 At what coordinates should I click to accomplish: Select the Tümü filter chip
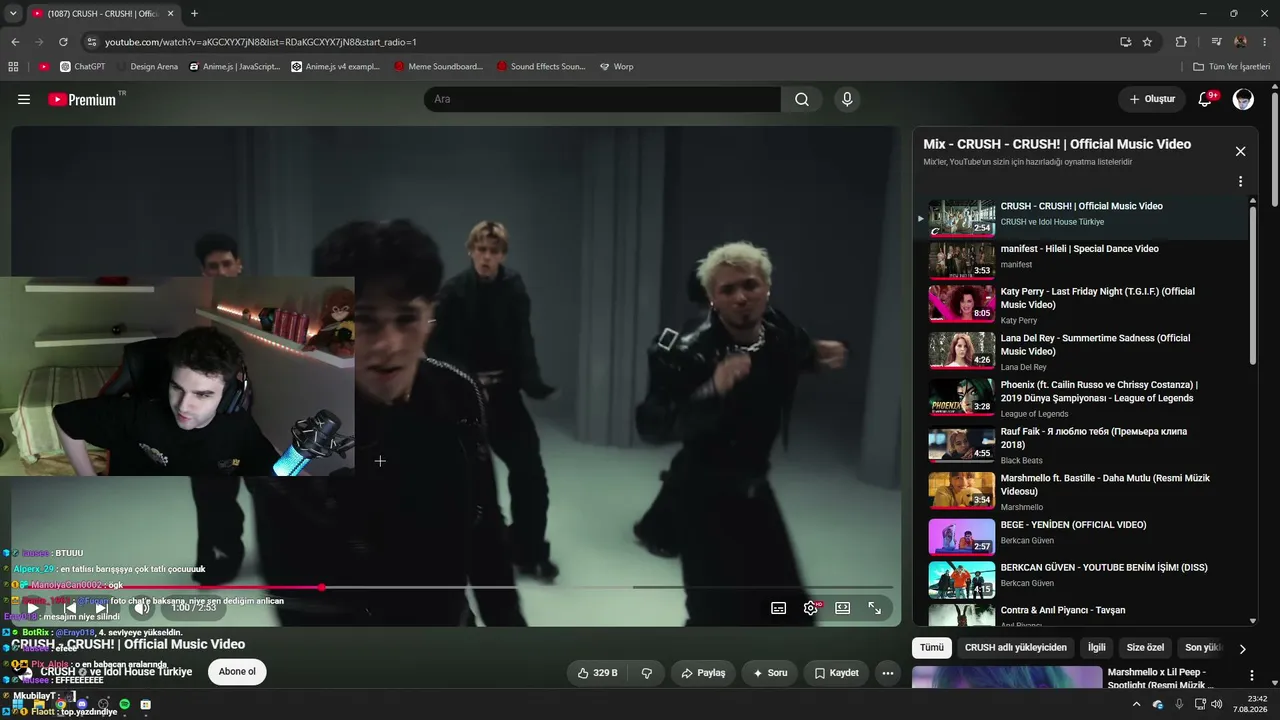(x=931, y=648)
